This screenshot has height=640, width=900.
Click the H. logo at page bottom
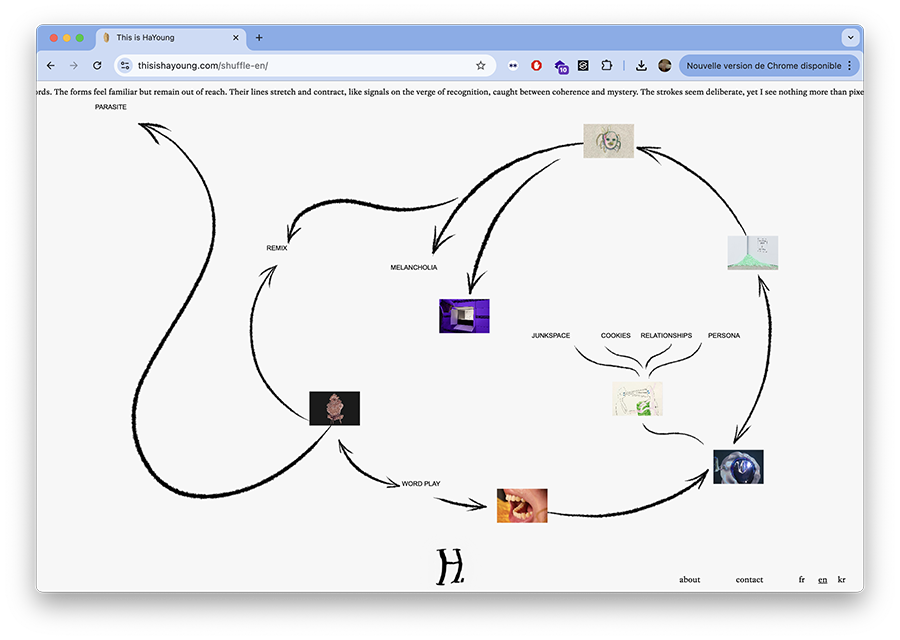click(450, 568)
